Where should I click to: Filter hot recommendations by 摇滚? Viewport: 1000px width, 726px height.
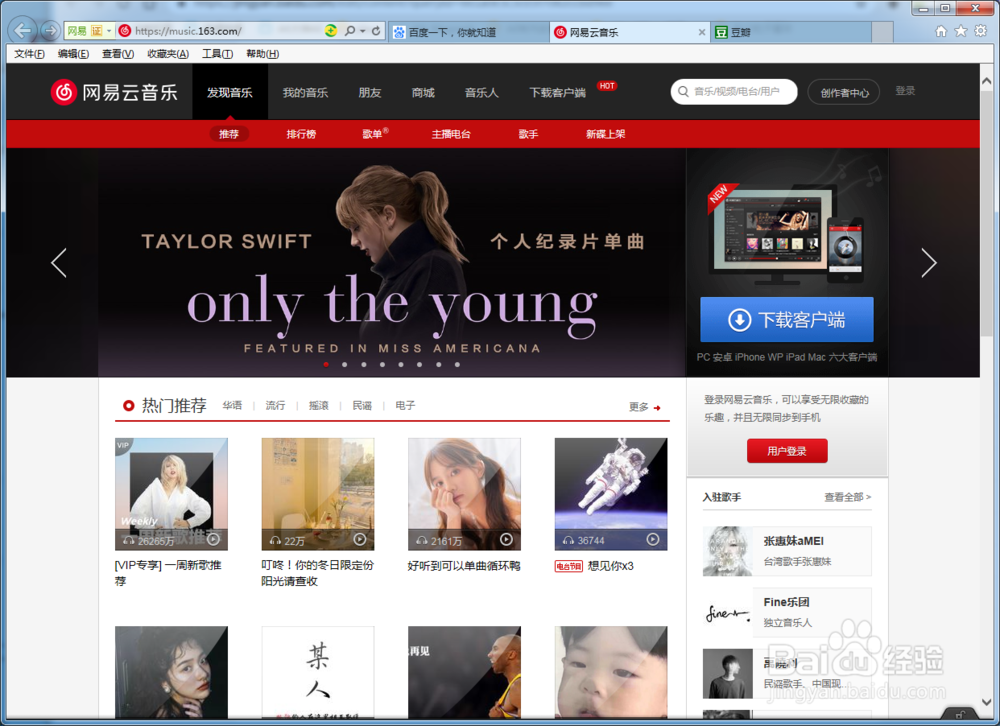pos(319,405)
